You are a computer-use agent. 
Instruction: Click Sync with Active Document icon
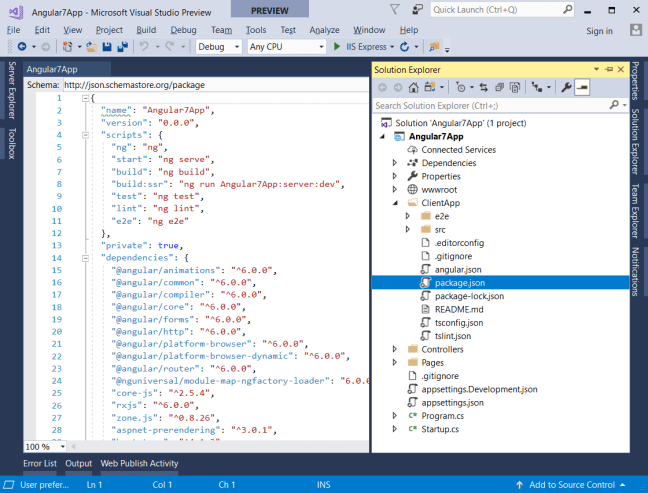(x=484, y=87)
